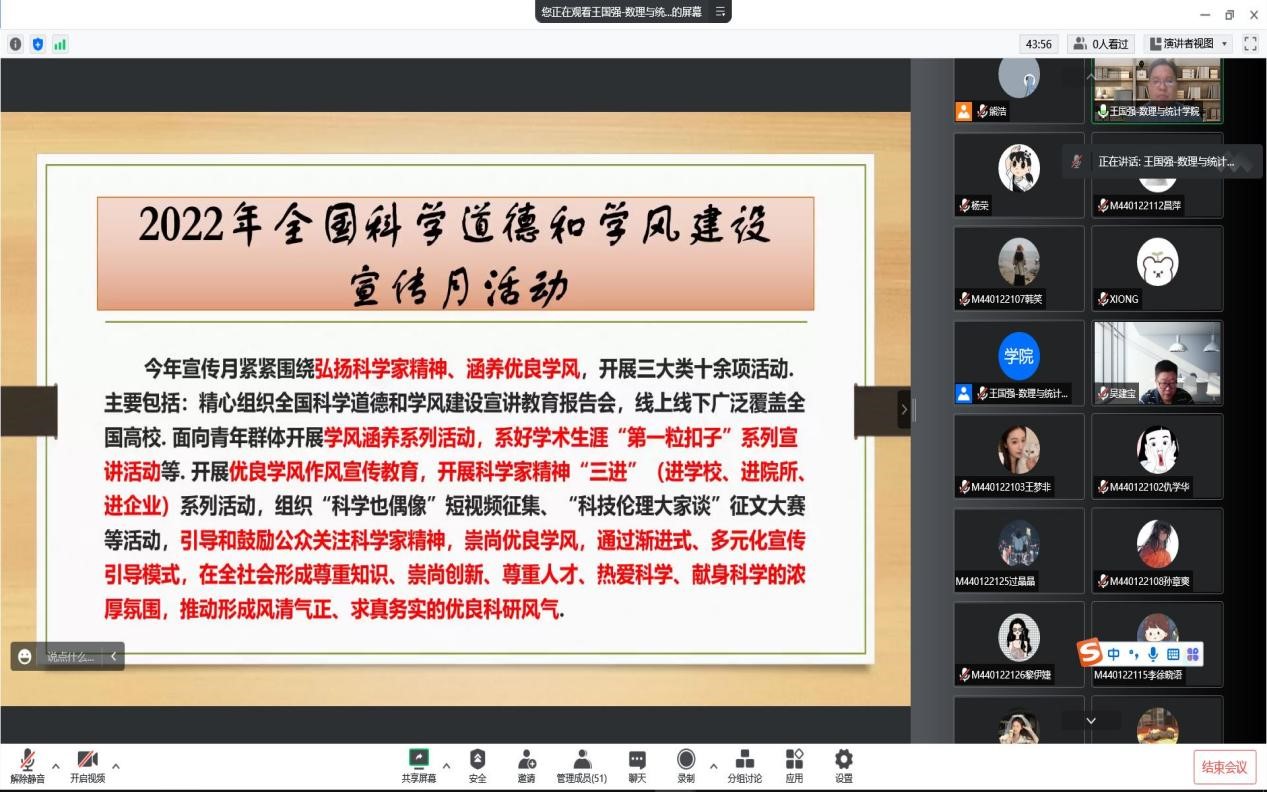Click the green network signal strength indicator
1267x792 pixels.
60,44
